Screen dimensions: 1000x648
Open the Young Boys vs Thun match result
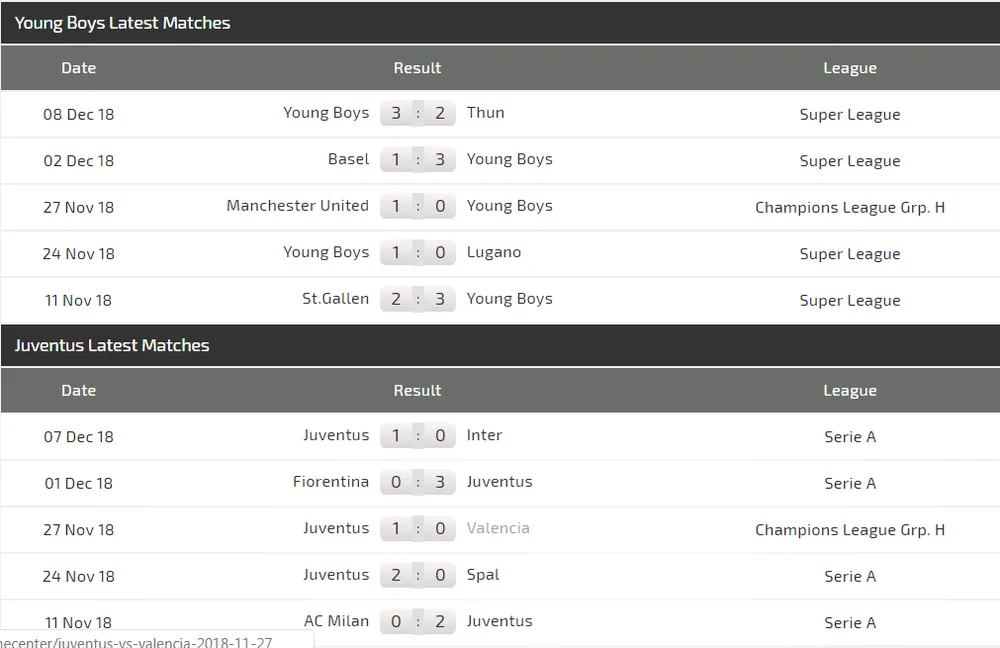(x=418, y=113)
